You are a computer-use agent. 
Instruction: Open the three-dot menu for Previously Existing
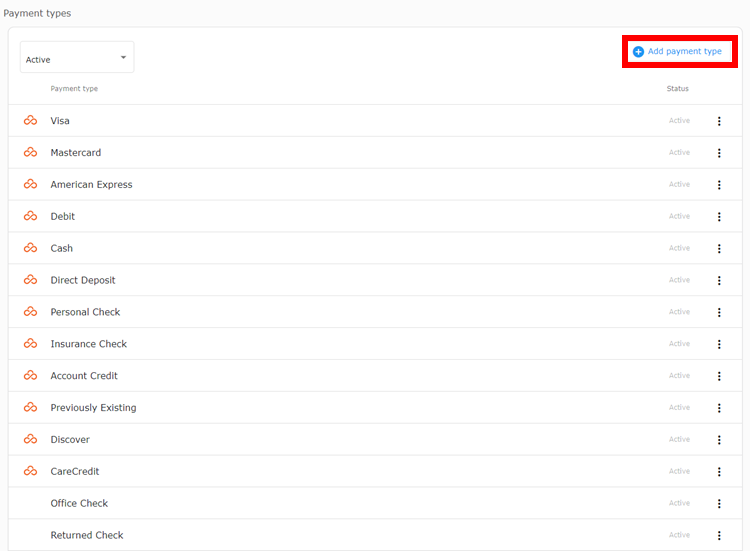719,408
